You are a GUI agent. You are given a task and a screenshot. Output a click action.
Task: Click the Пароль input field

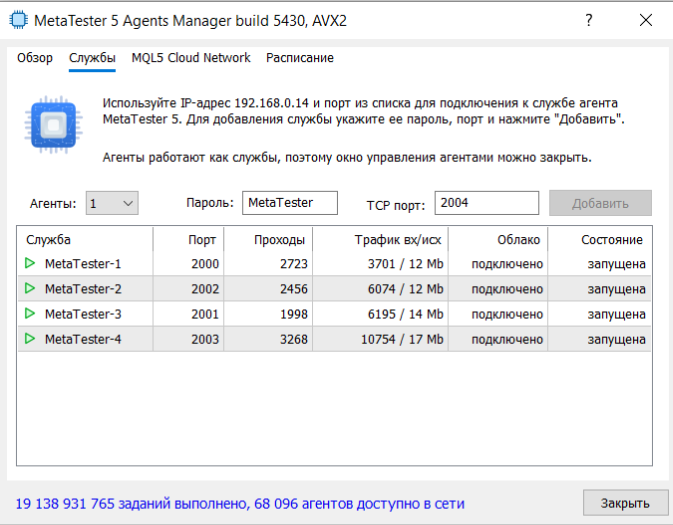[x=291, y=203]
